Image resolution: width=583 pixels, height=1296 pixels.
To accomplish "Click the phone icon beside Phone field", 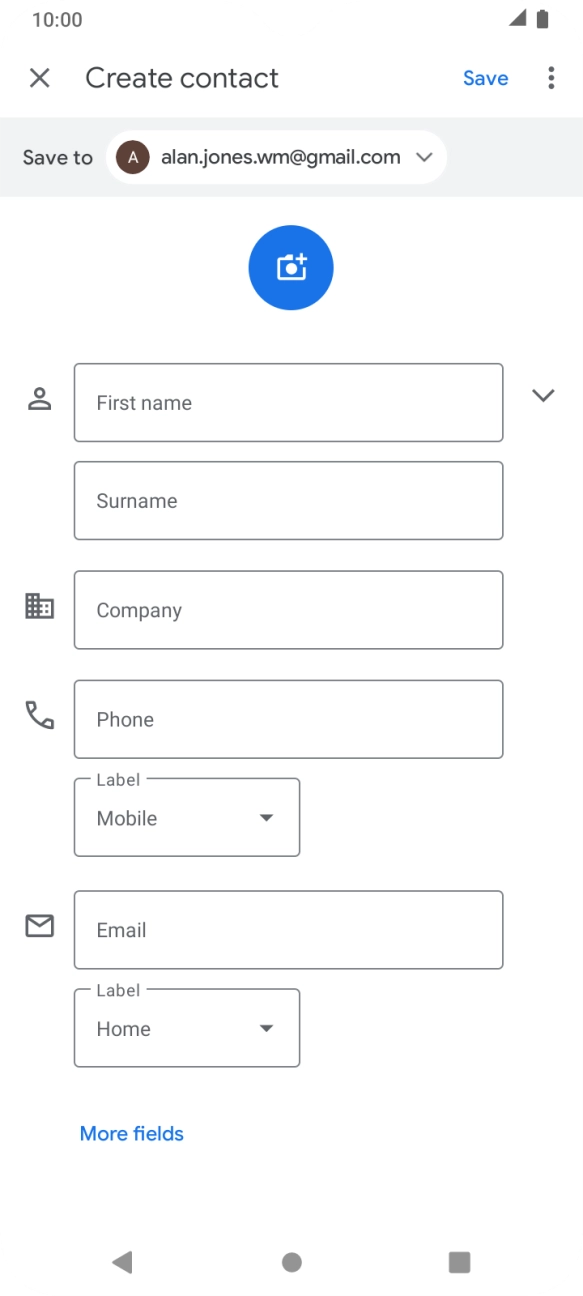I will (x=39, y=714).
